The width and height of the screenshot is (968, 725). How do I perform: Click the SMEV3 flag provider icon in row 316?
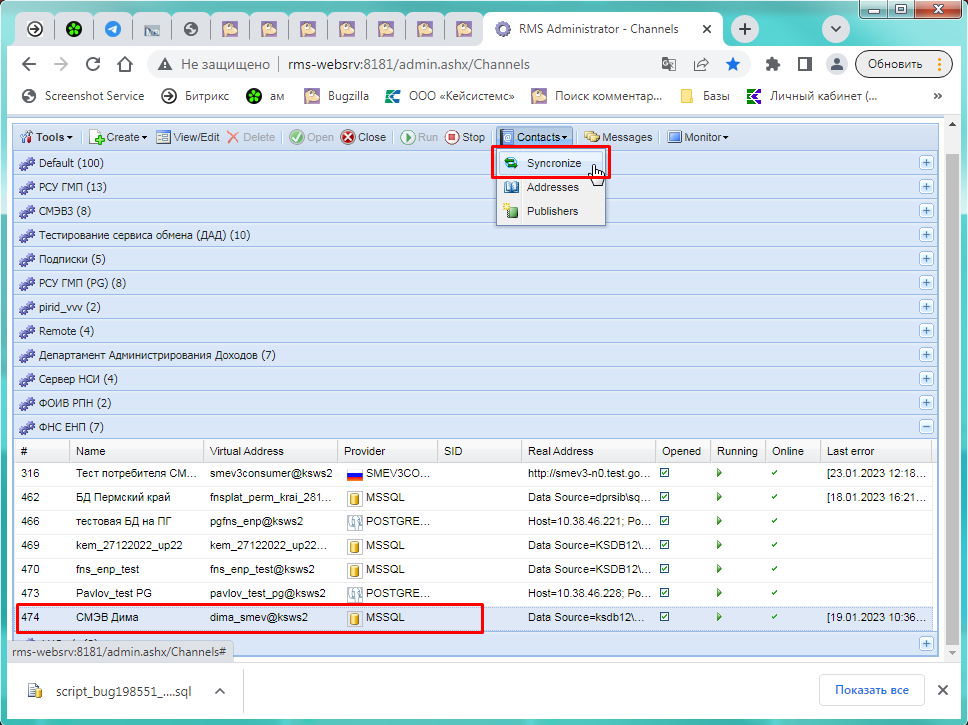click(x=354, y=474)
